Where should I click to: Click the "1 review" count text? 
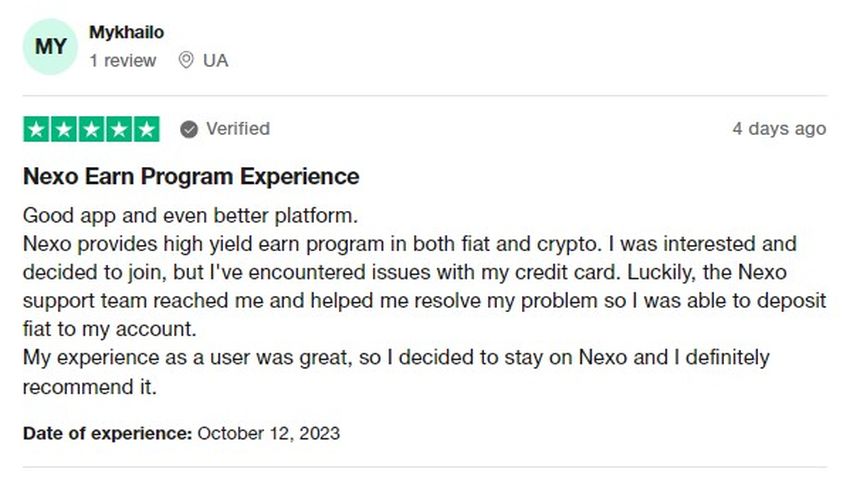pos(123,61)
